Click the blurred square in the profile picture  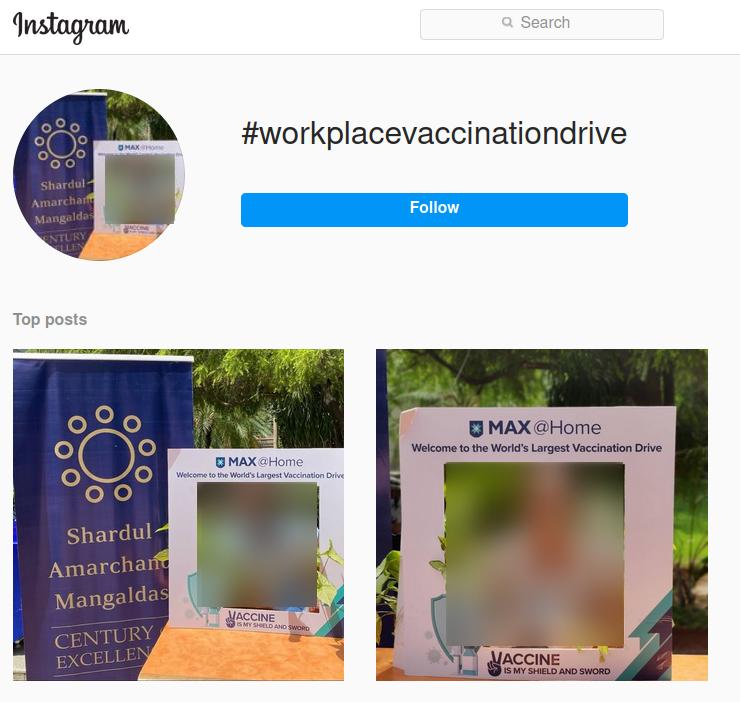pyautogui.click(x=140, y=188)
